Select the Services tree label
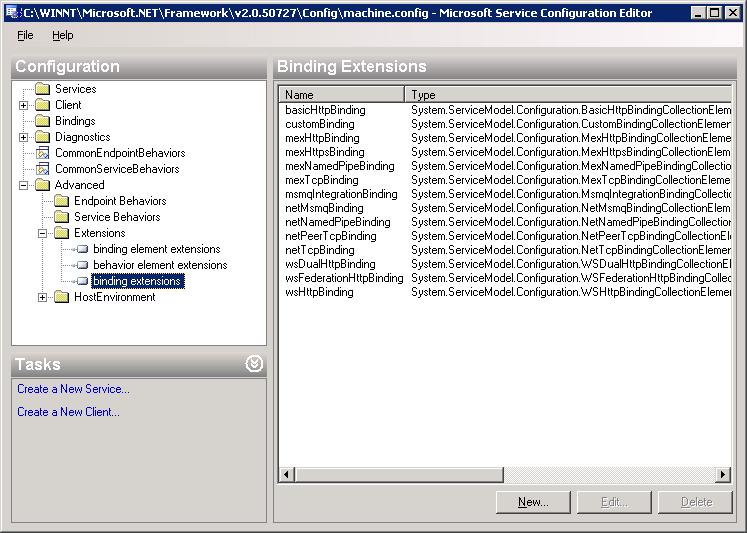Screen dimensions: 747x533 (x=76, y=89)
